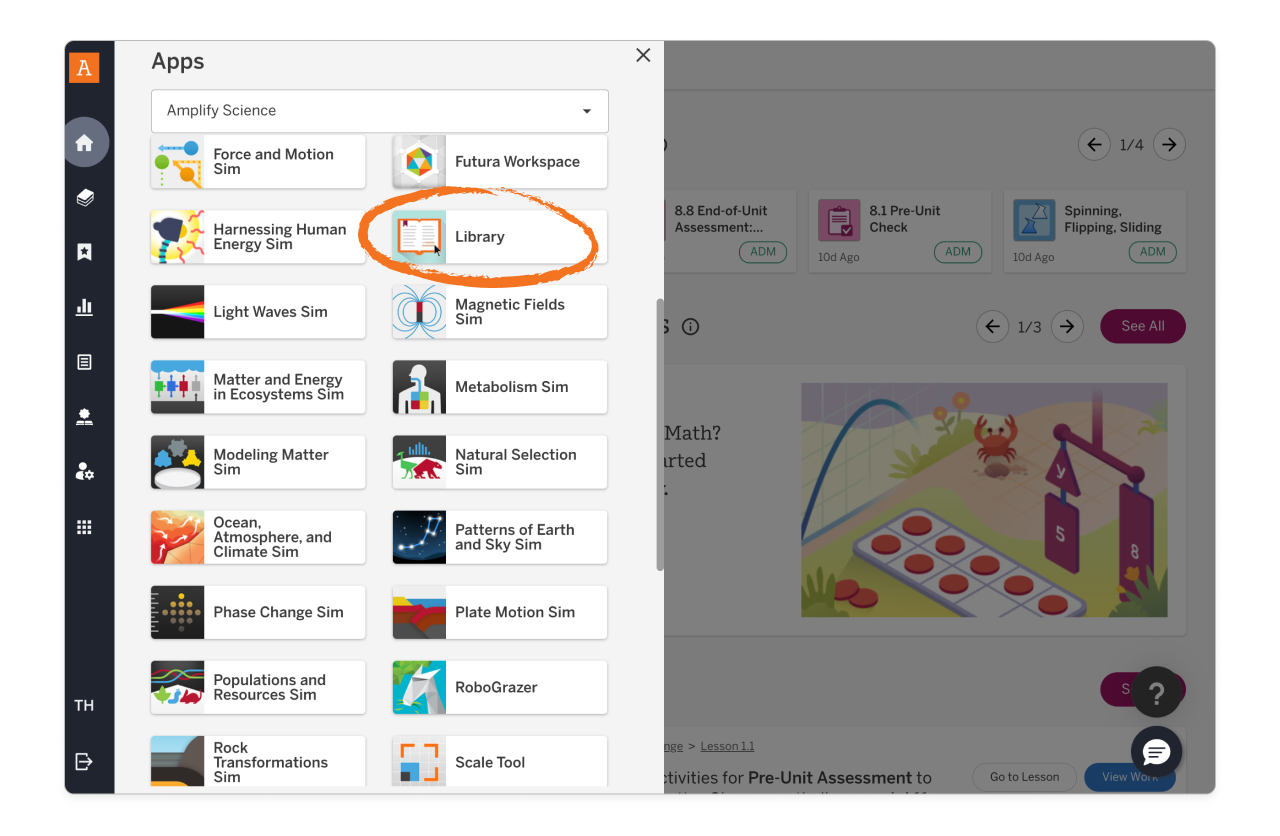Close the Apps panel

pyautogui.click(x=643, y=56)
